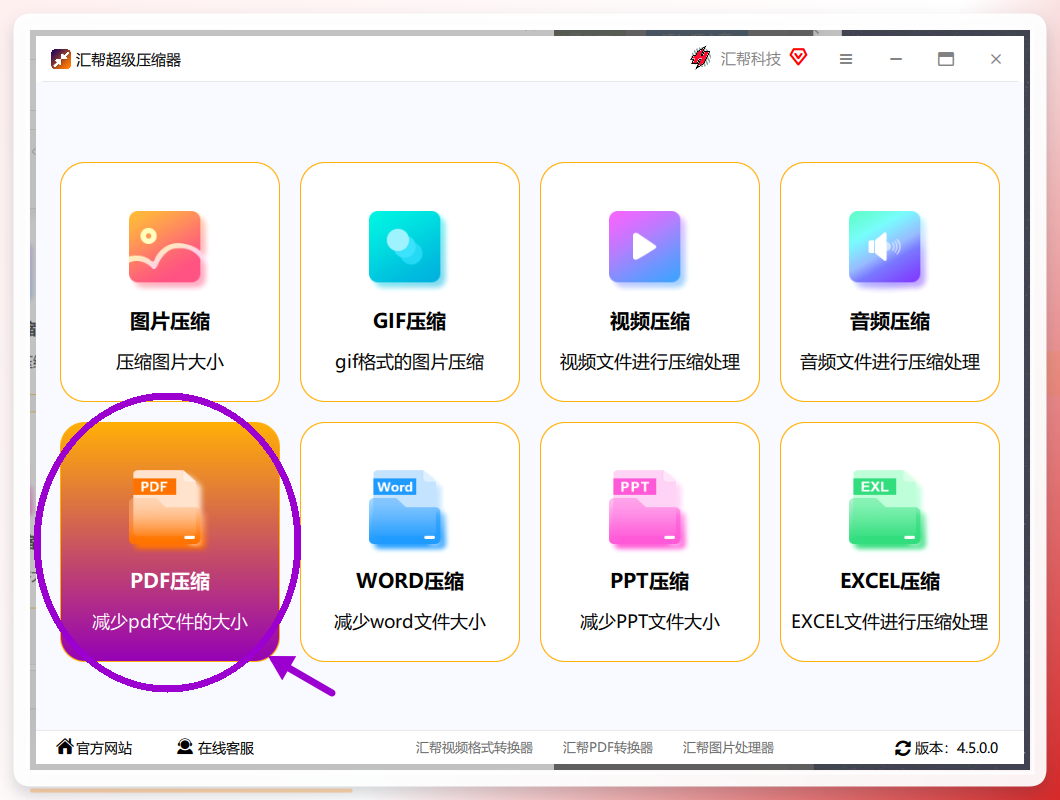Click the 图片压缩 card title

click(x=170, y=321)
